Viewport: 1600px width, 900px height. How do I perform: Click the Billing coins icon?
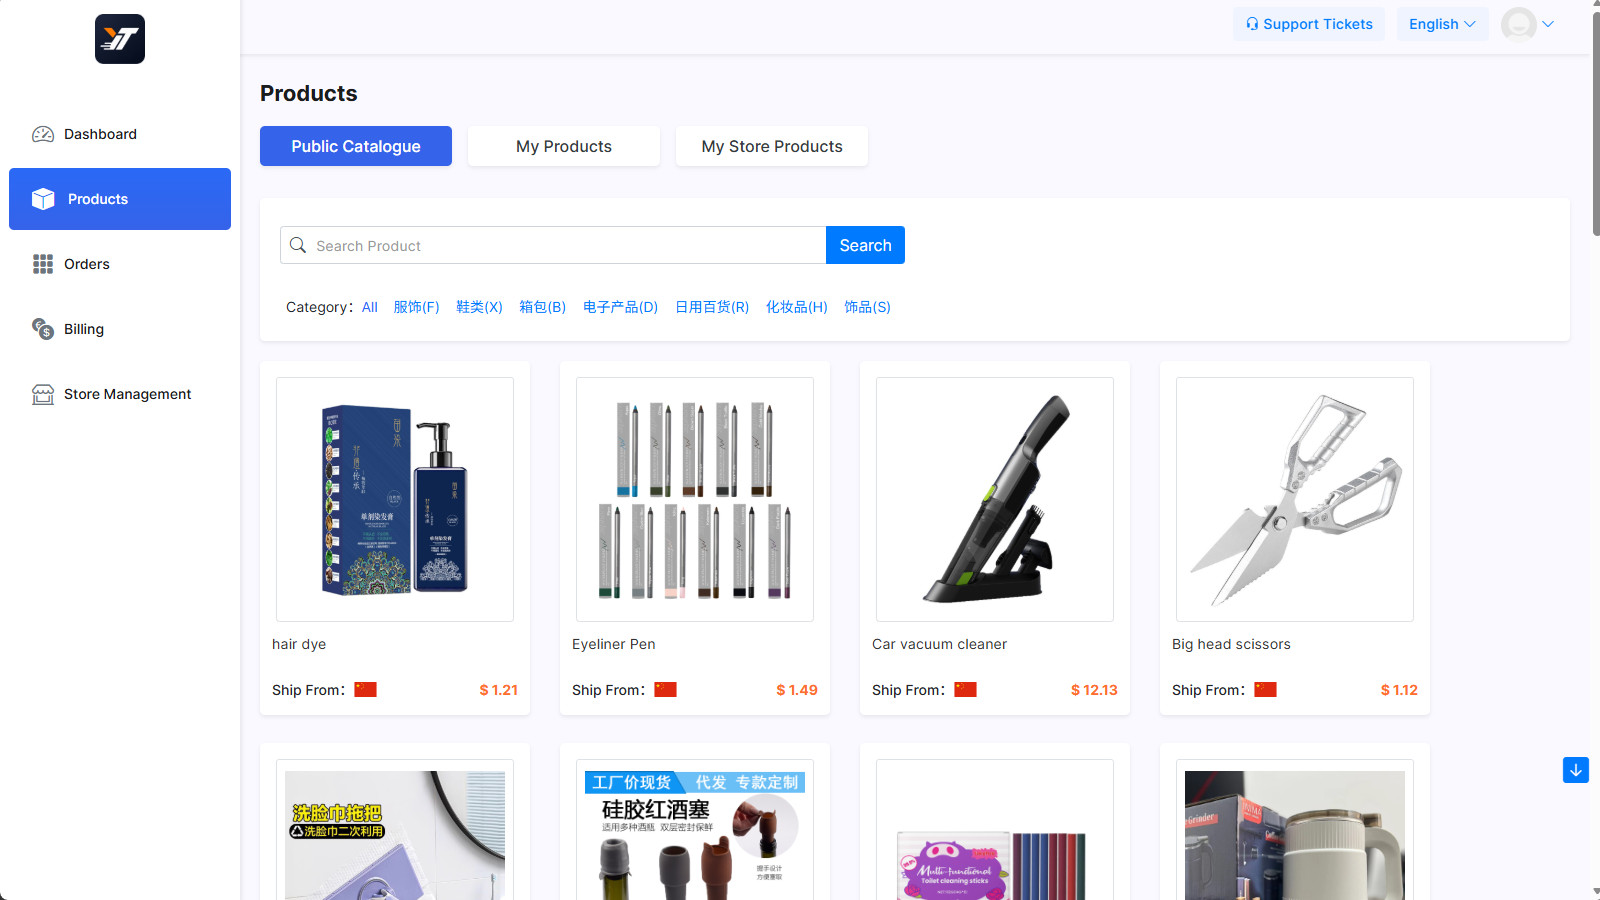click(43, 329)
